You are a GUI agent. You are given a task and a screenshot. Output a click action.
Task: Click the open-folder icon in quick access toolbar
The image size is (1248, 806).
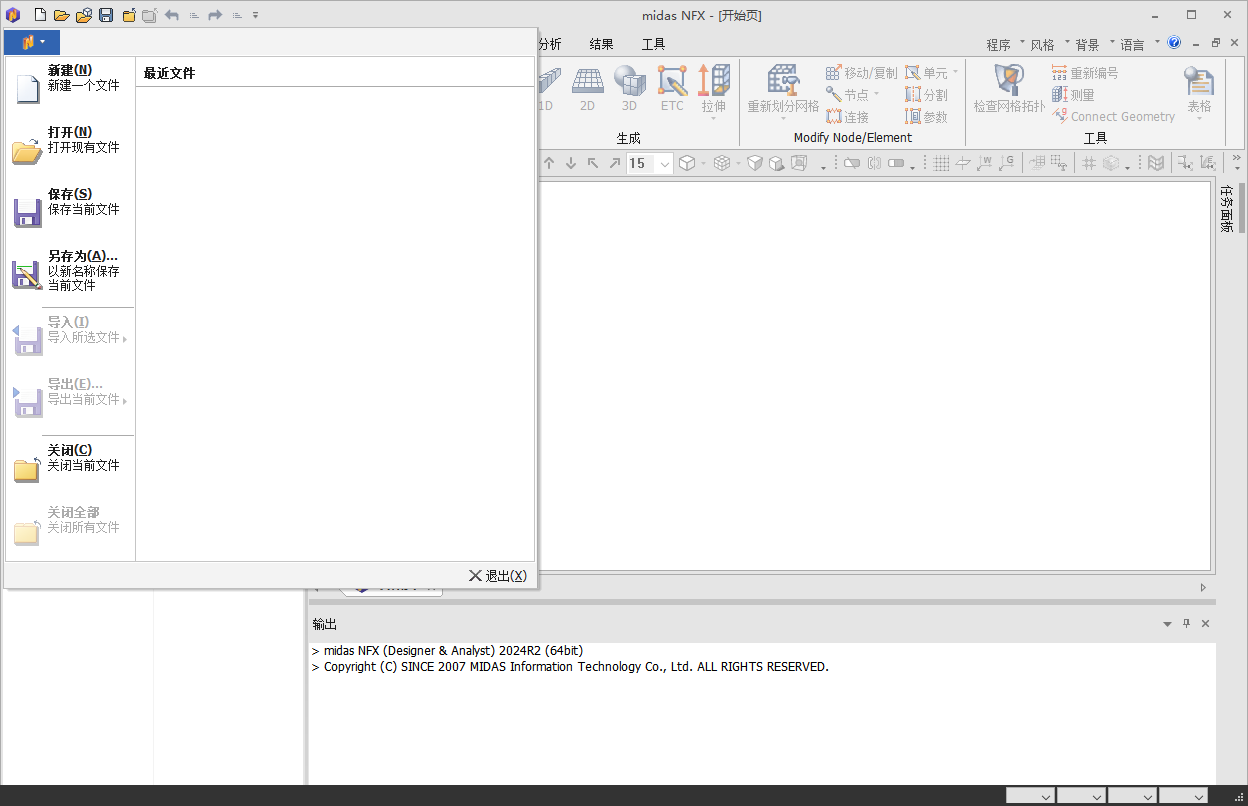coord(61,15)
